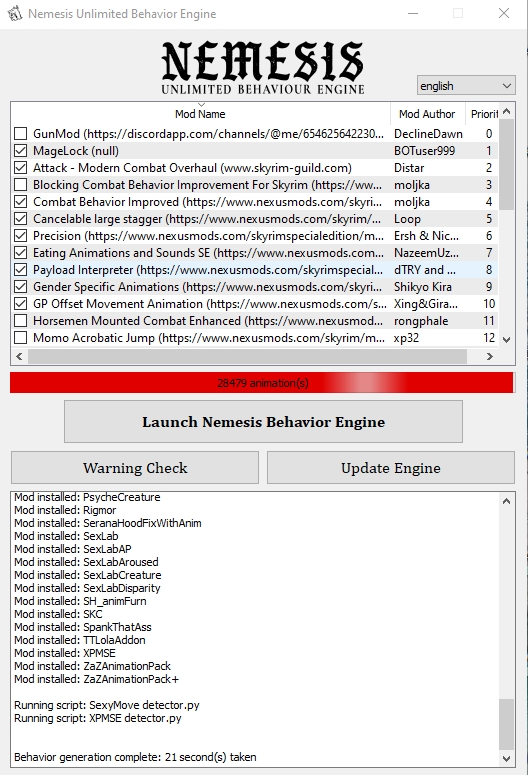Click log line 'Running script: SexyMove detector.py'

point(107,705)
